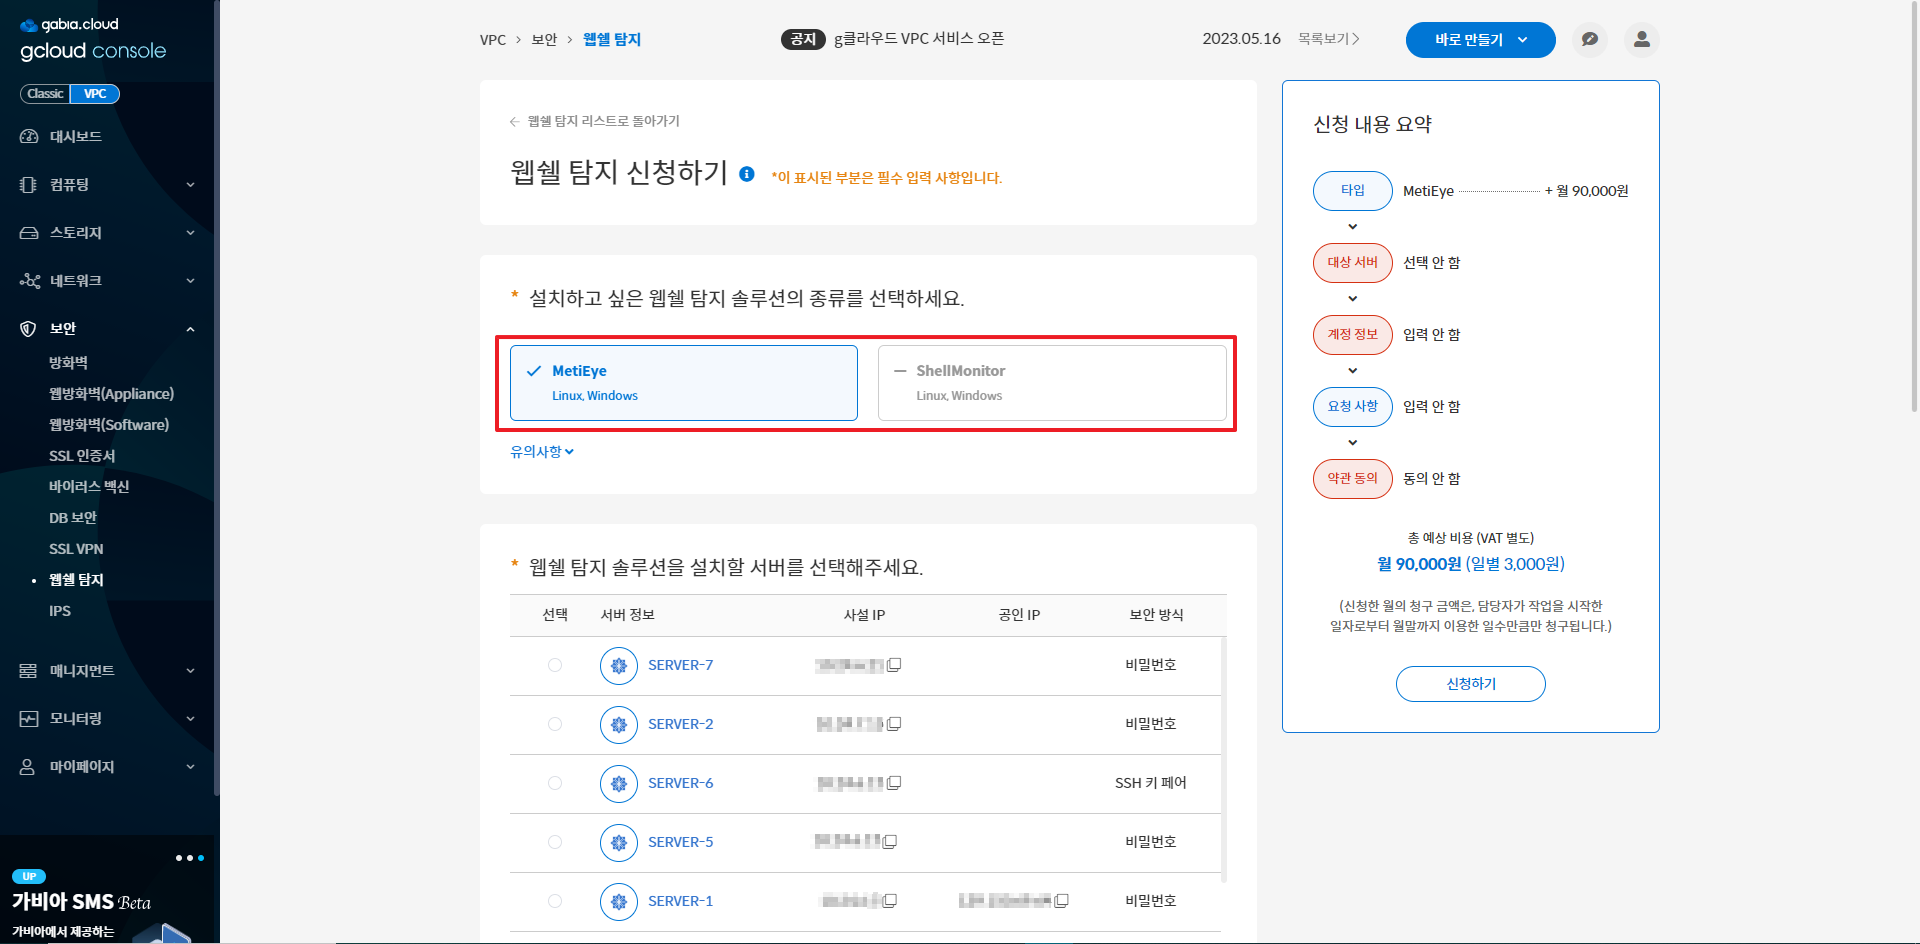The width and height of the screenshot is (1920, 944).
Task: Copy the private IP of SERVER-1
Action: tap(890, 901)
